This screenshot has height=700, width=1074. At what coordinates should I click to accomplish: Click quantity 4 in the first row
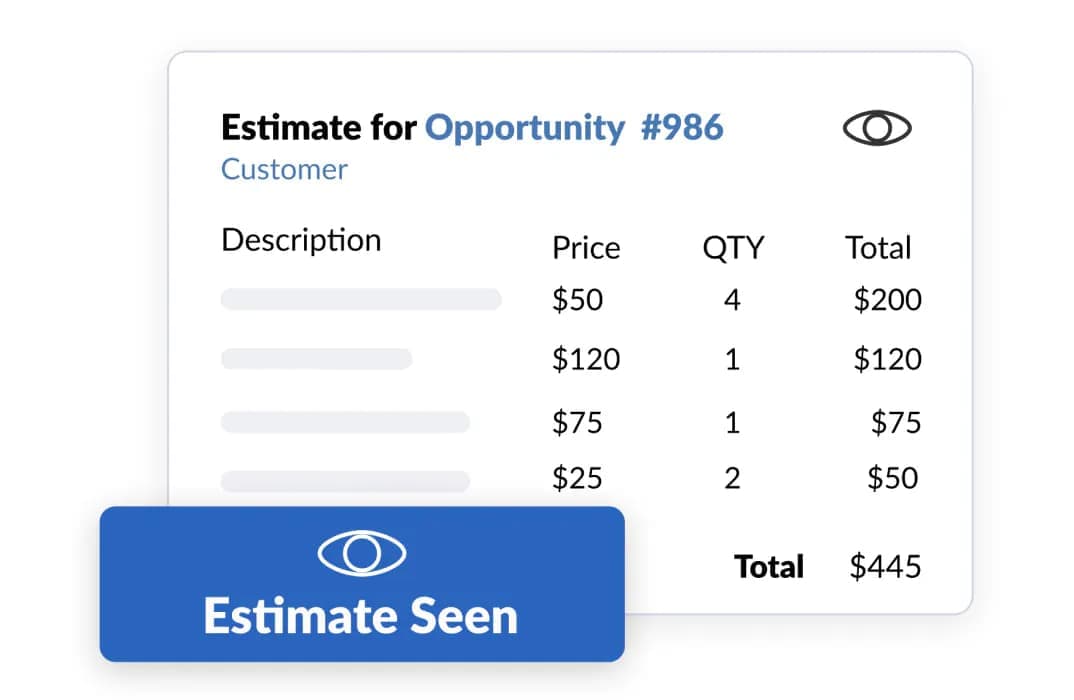pyautogui.click(x=732, y=300)
